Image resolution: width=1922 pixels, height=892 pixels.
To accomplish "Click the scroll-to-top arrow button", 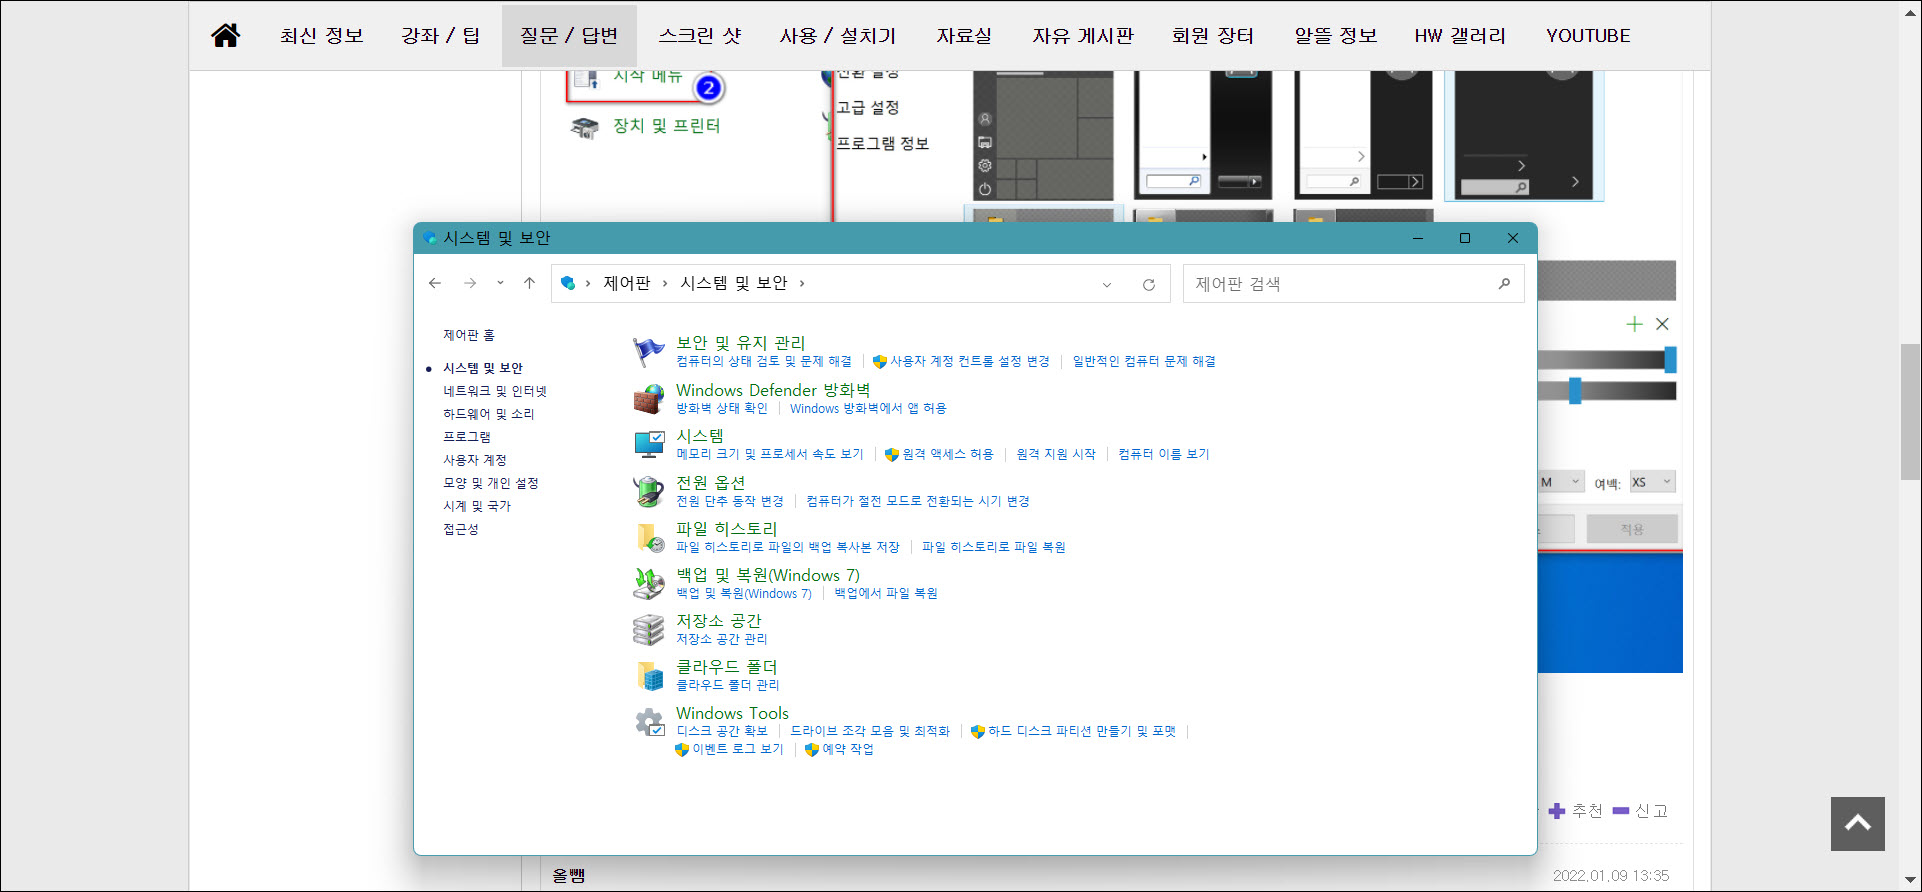I will (x=1858, y=824).
